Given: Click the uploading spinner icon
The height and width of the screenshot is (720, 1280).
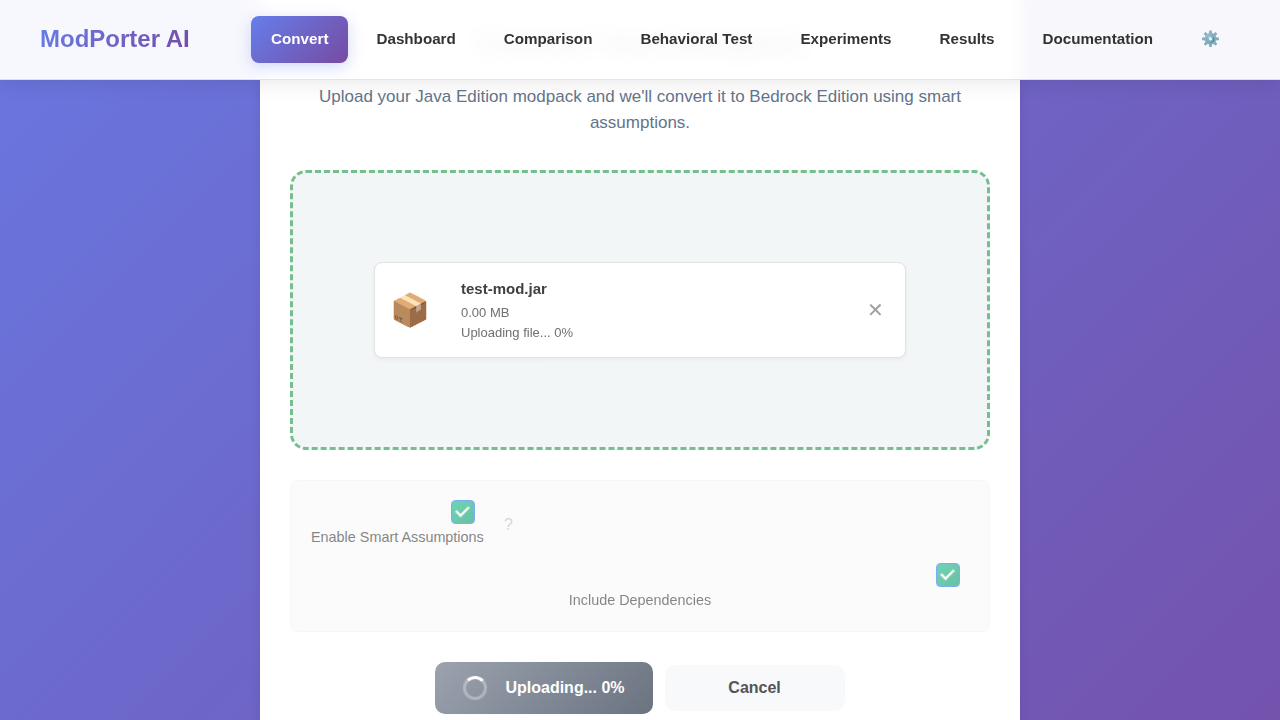Looking at the screenshot, I should coord(475,688).
